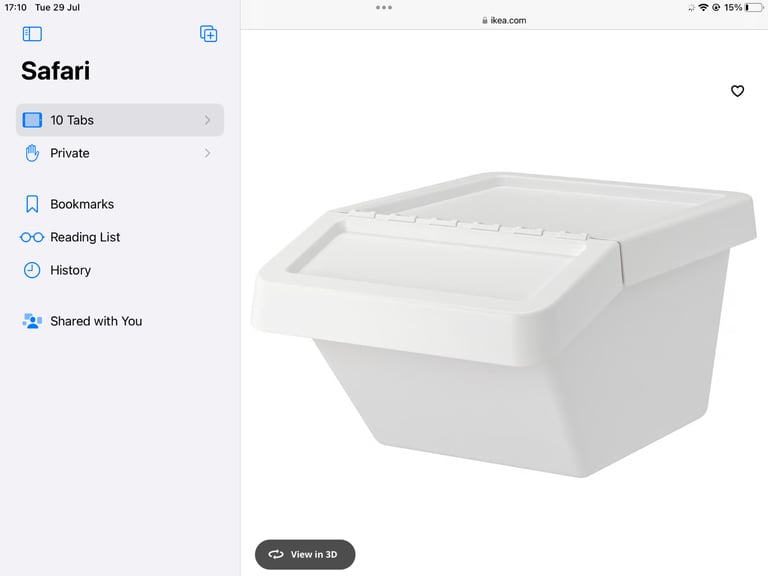Select the 10 Tabs group
The width and height of the screenshot is (768, 576).
pyautogui.click(x=120, y=120)
